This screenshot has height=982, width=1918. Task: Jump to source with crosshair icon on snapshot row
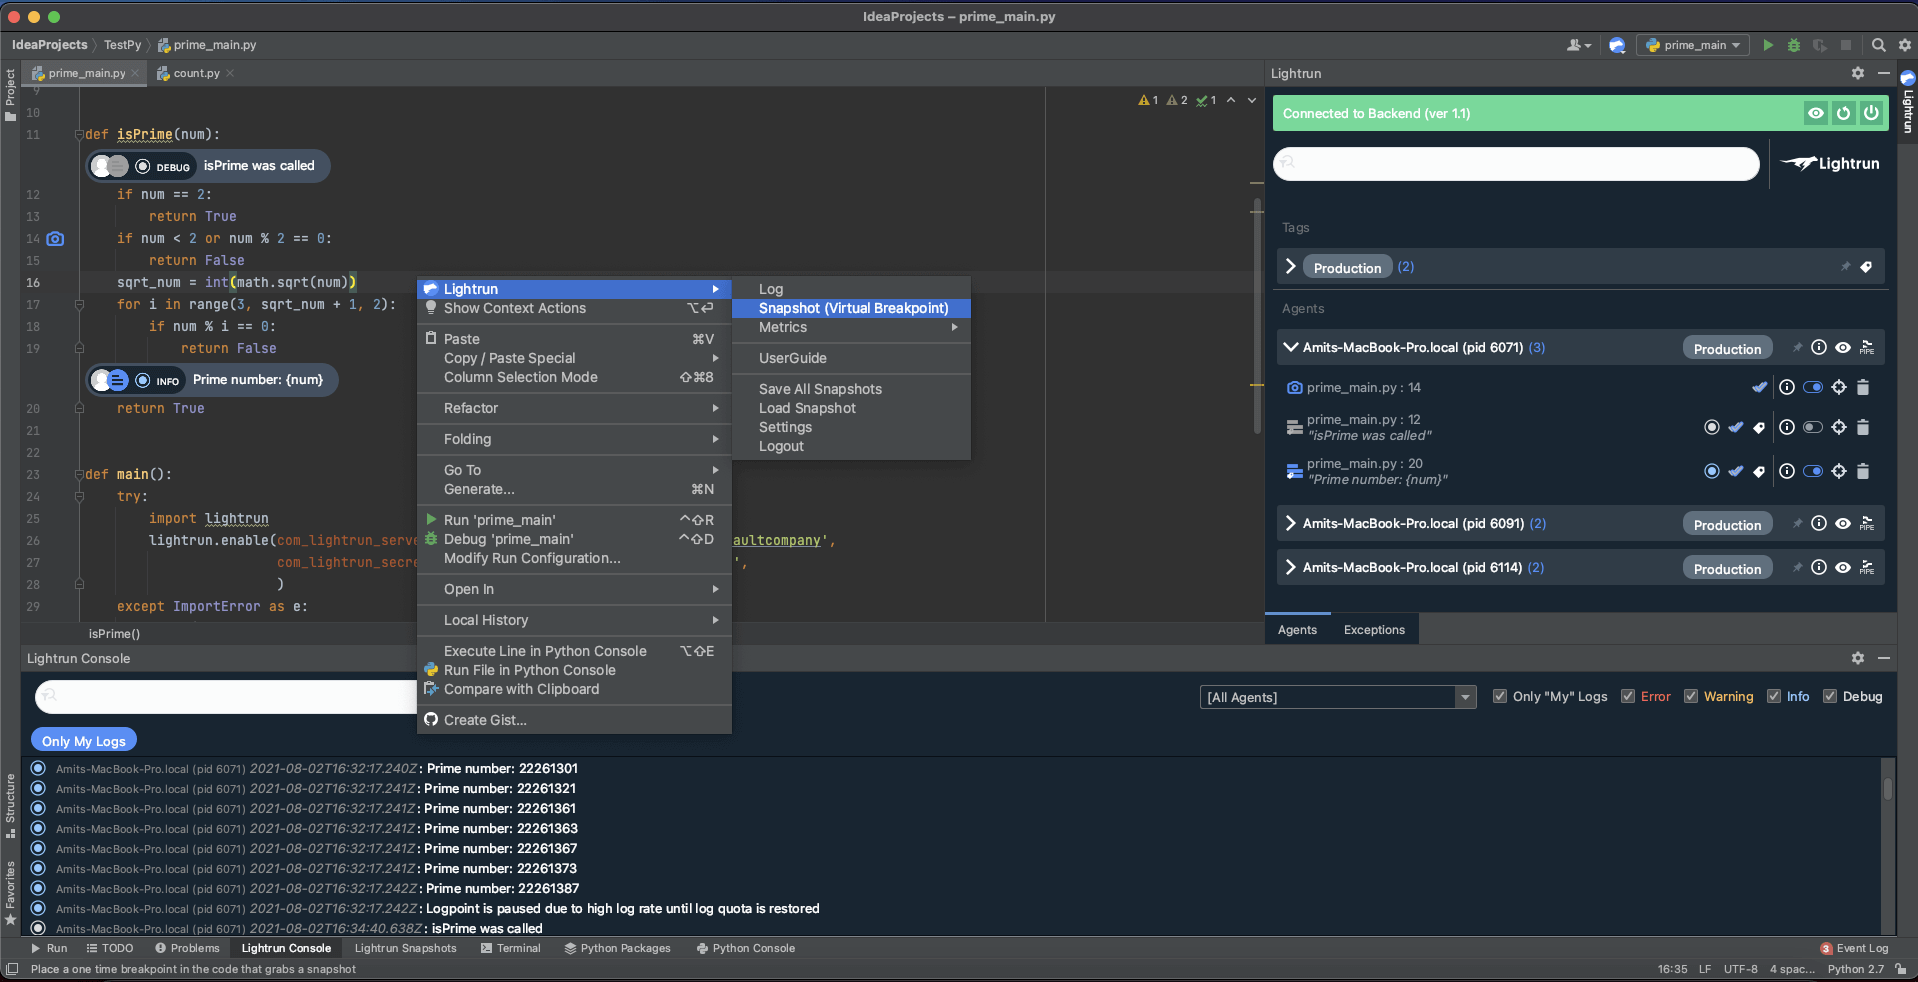point(1838,388)
